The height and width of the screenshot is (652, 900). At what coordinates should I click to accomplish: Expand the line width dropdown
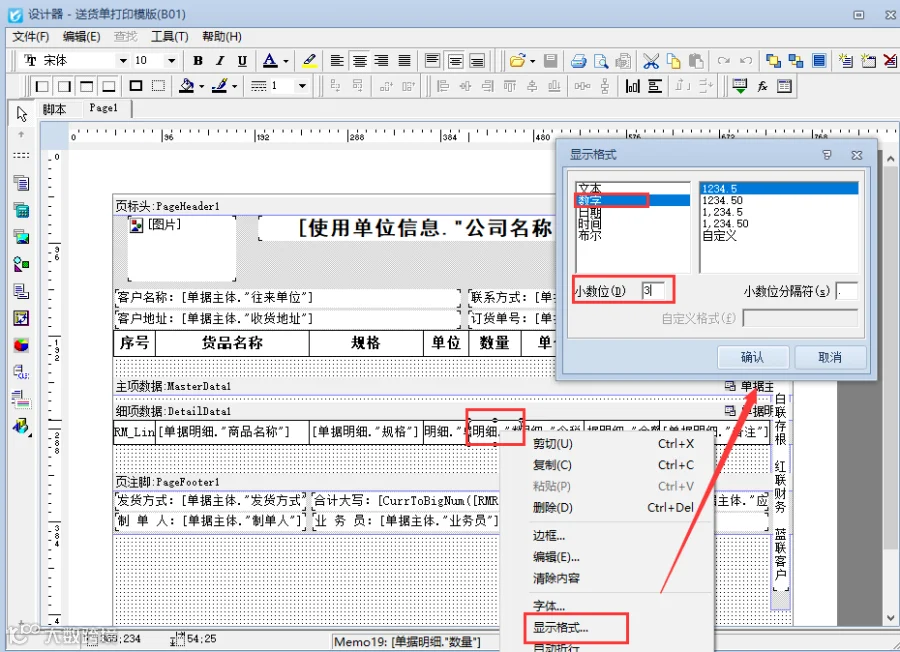[302, 86]
